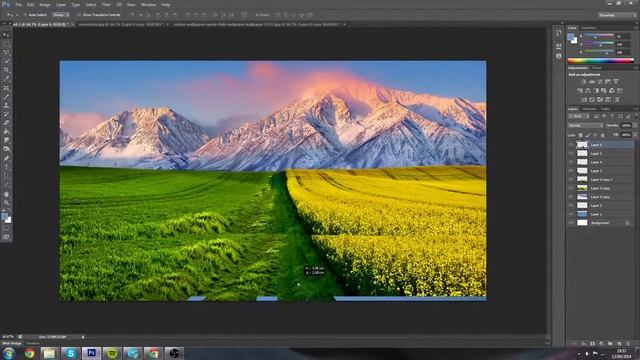Image resolution: width=640 pixels, height=360 pixels.
Task: Select the Gradient tool
Action: coord(6,131)
